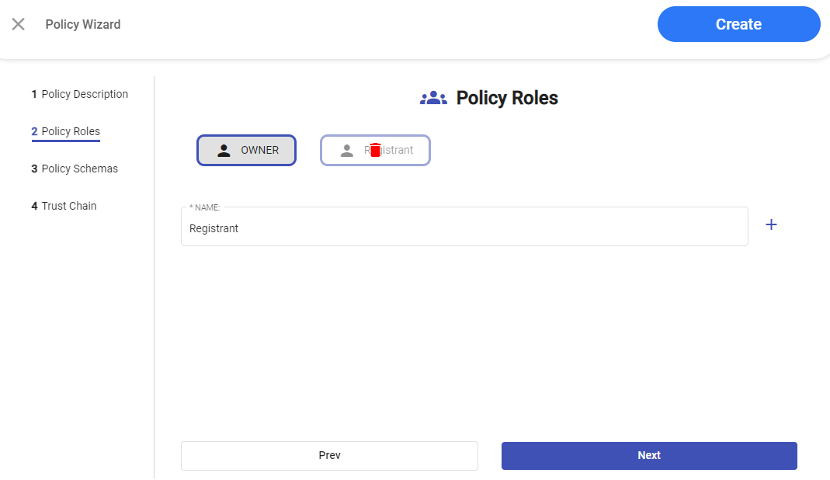Select the Policy Roles step
This screenshot has height=480, width=830.
click(x=66, y=131)
